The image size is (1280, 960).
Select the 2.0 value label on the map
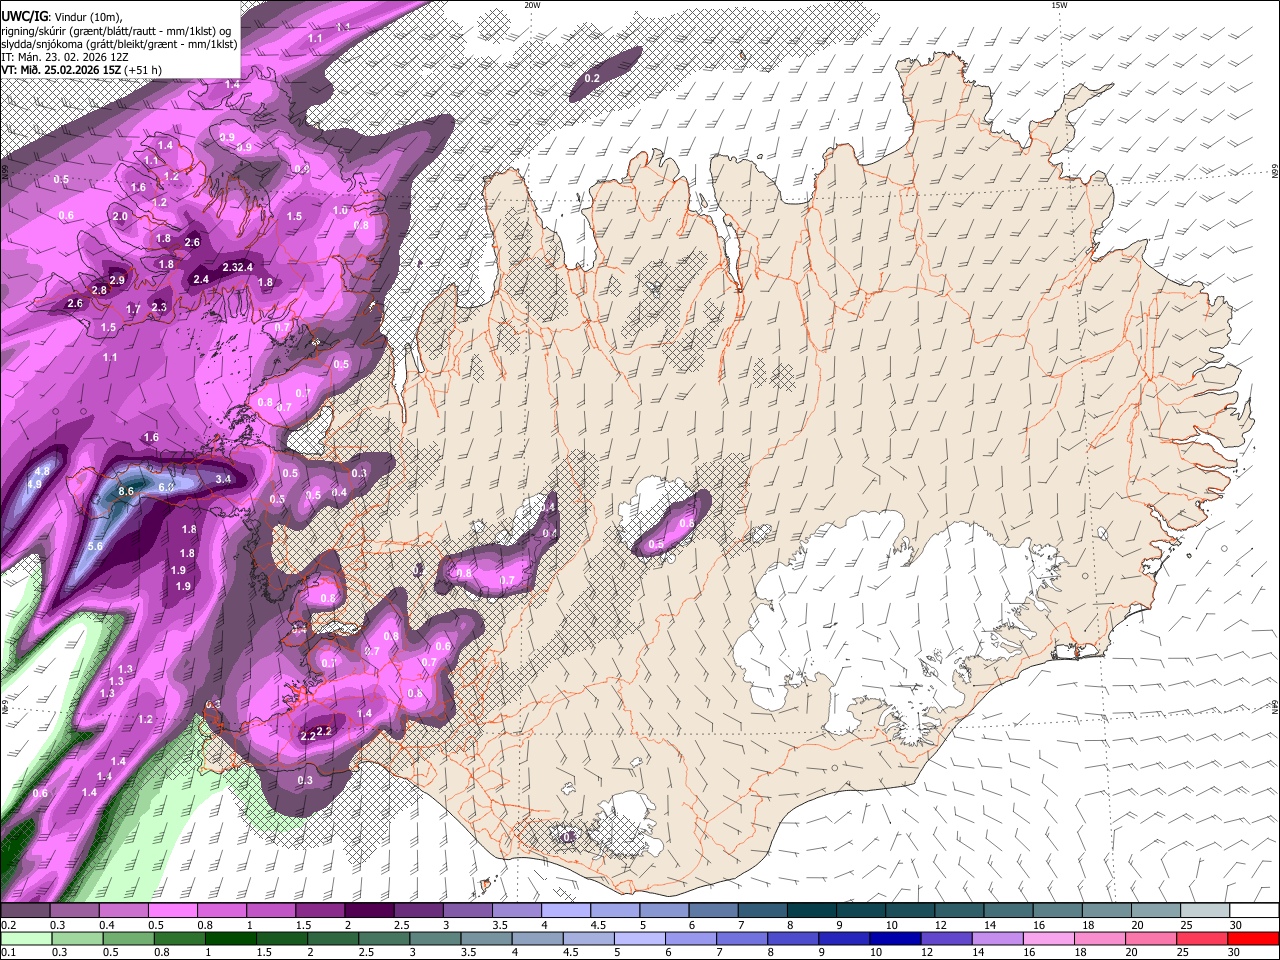pyautogui.click(x=120, y=216)
